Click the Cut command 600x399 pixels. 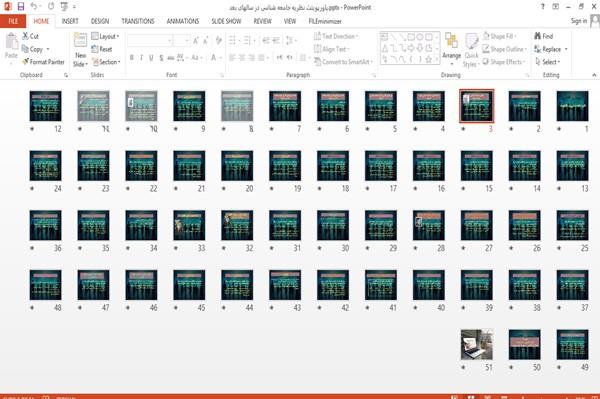coord(30,36)
